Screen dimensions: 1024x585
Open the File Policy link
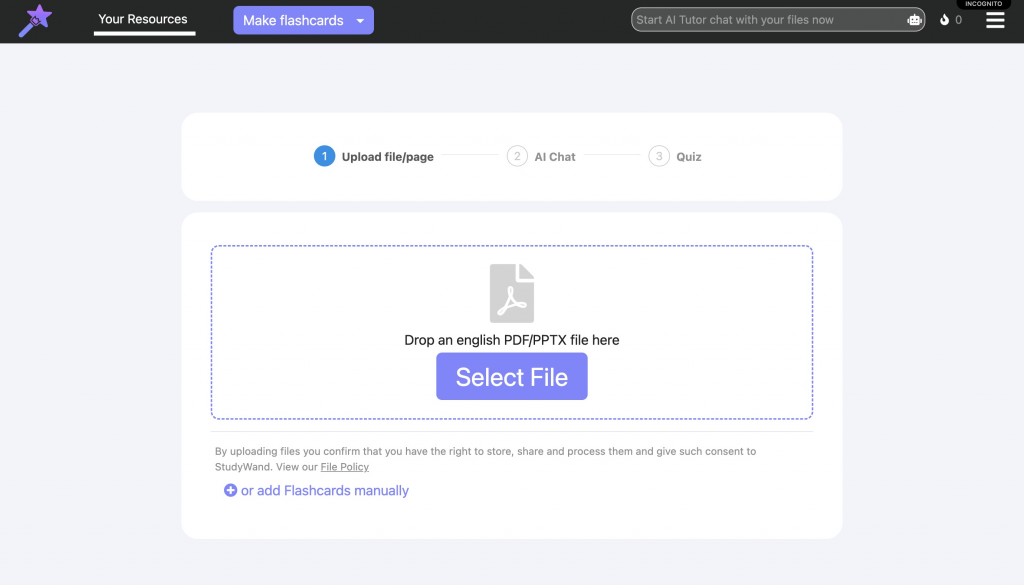click(345, 467)
